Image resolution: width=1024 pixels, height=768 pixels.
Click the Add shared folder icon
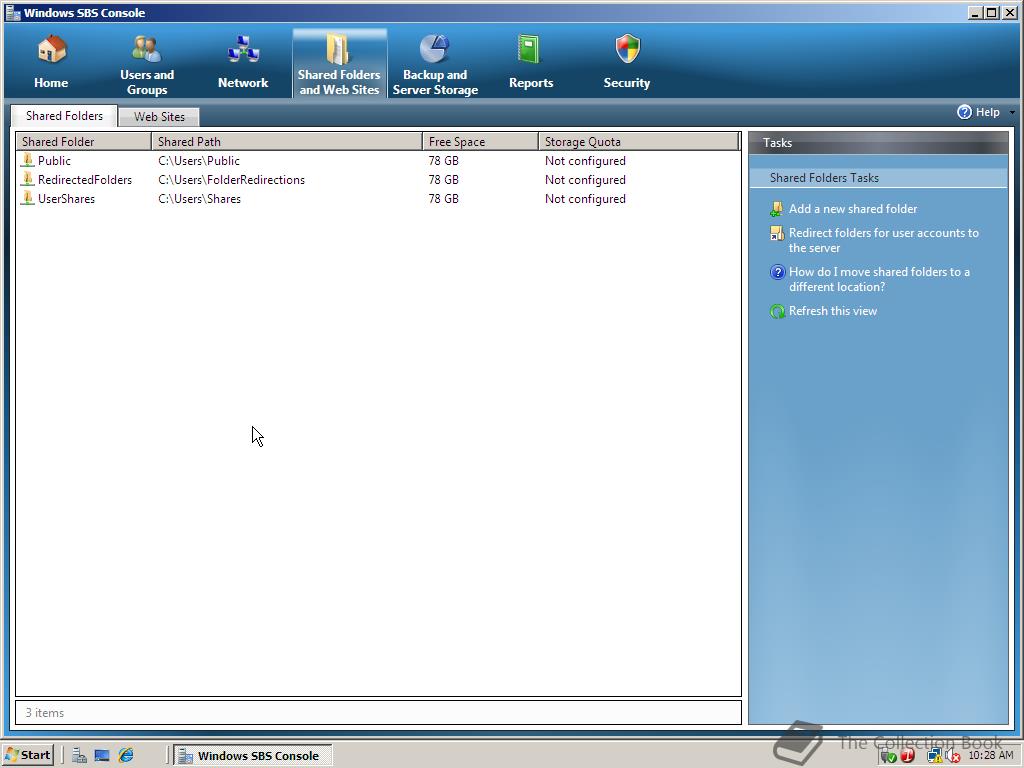point(776,209)
